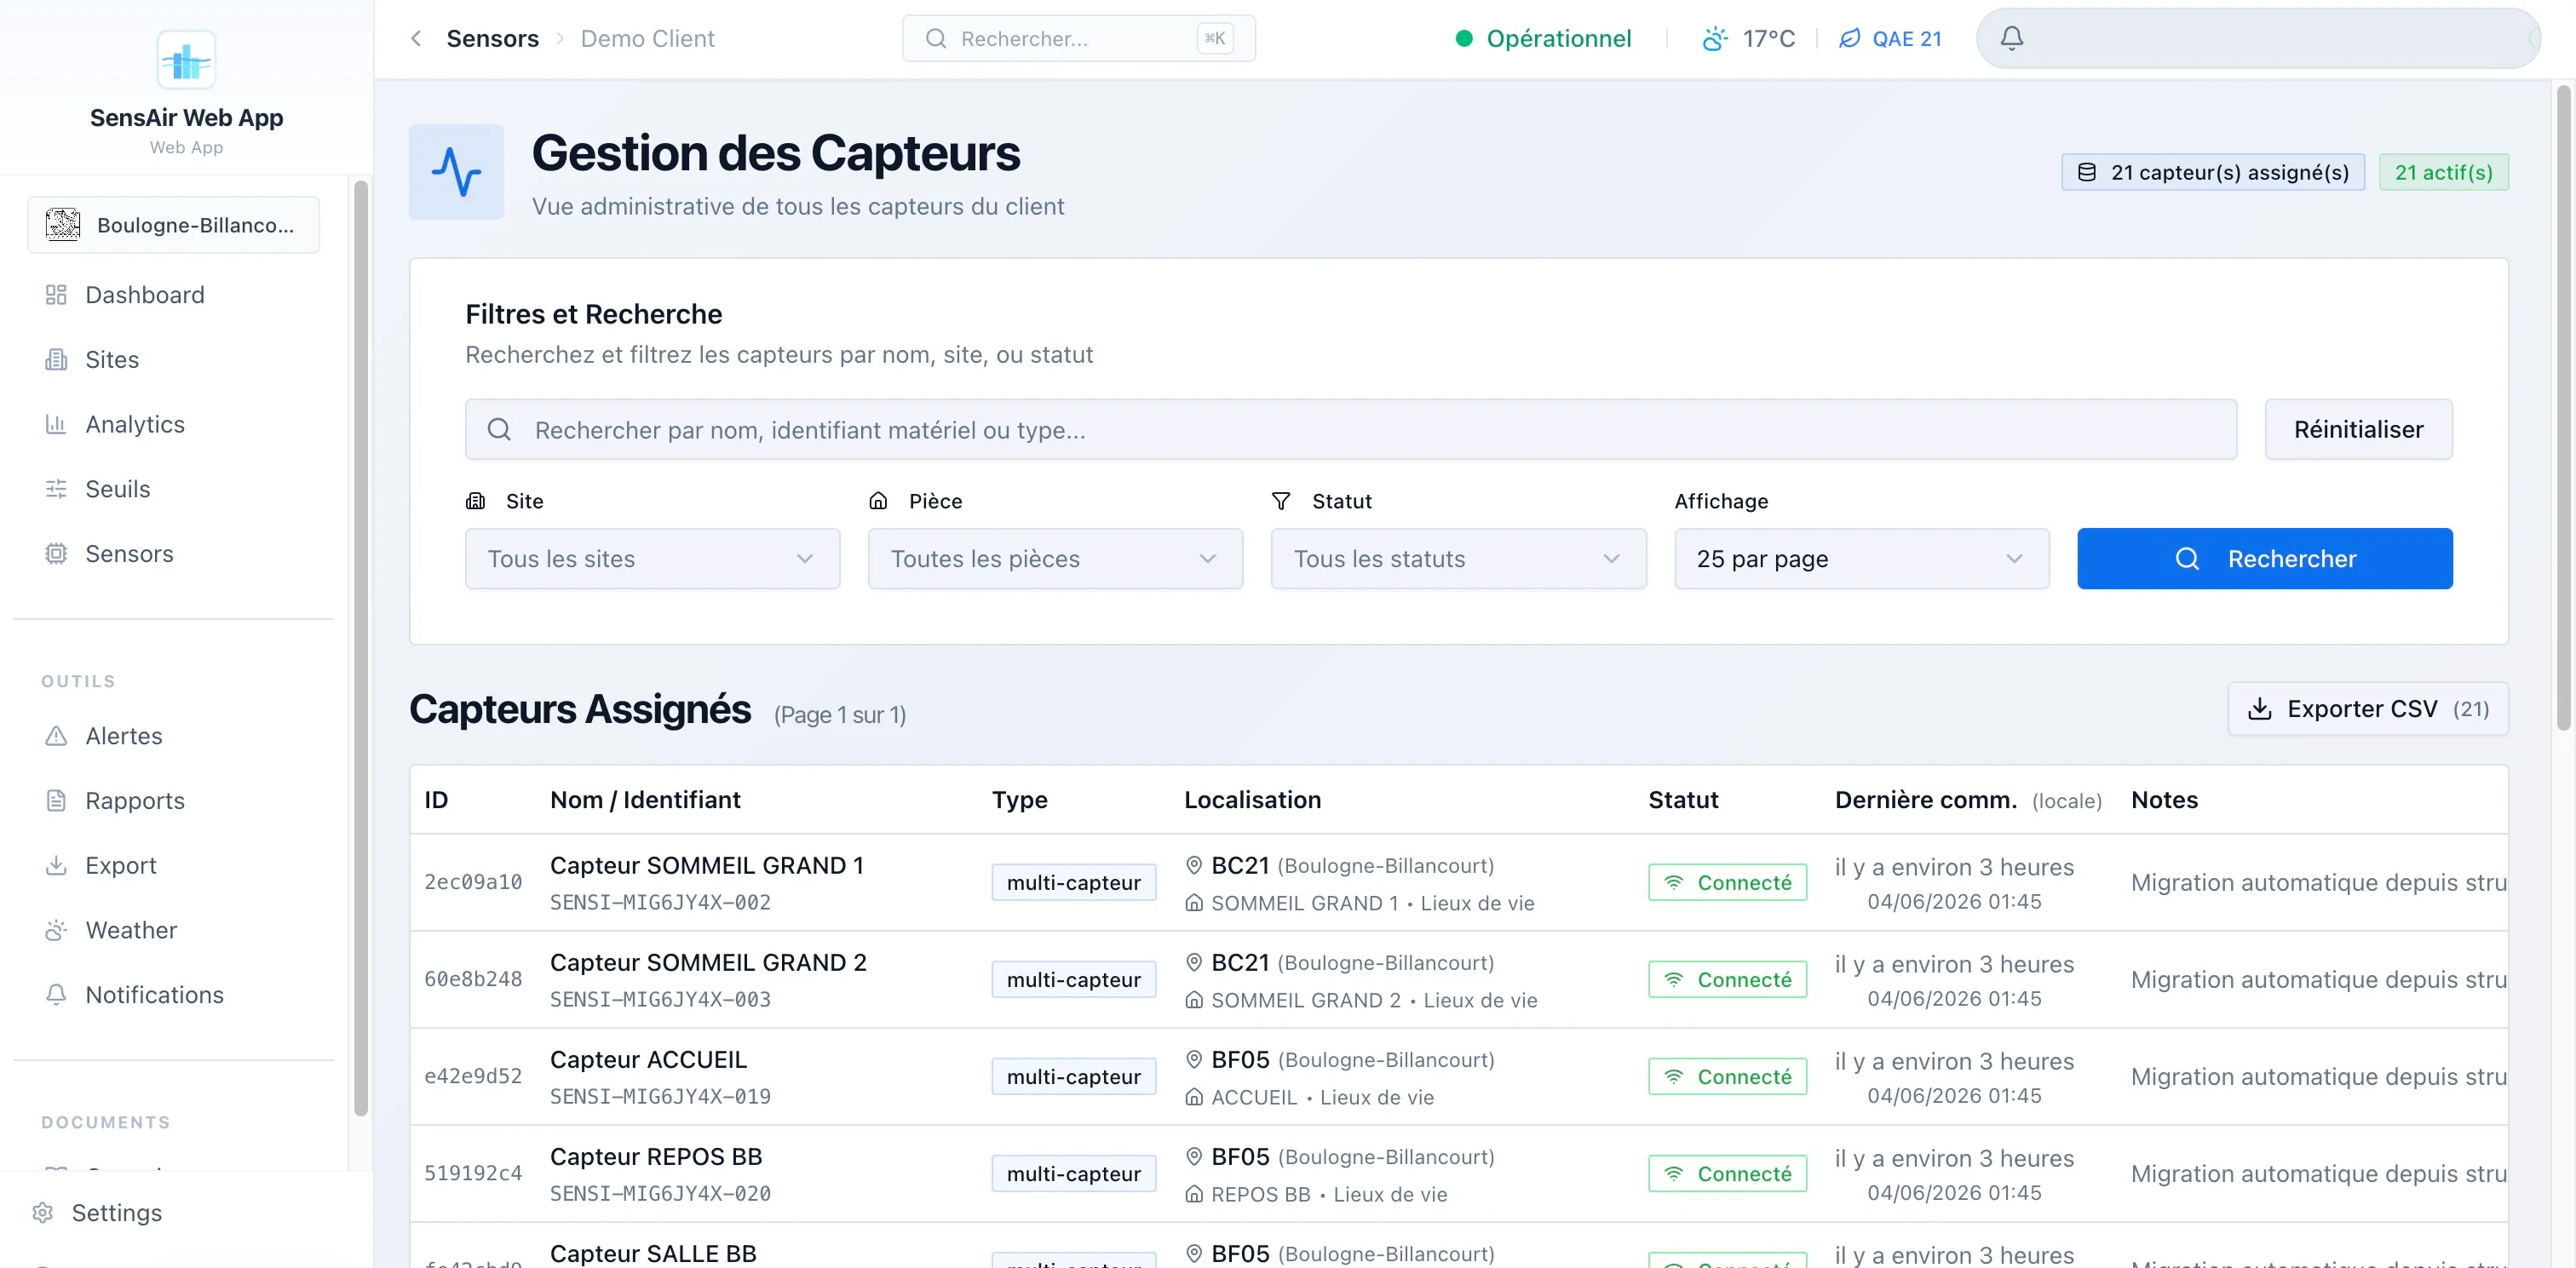Open the Tous les sites dropdown
The image size is (2576, 1268).
pyautogui.click(x=652, y=559)
